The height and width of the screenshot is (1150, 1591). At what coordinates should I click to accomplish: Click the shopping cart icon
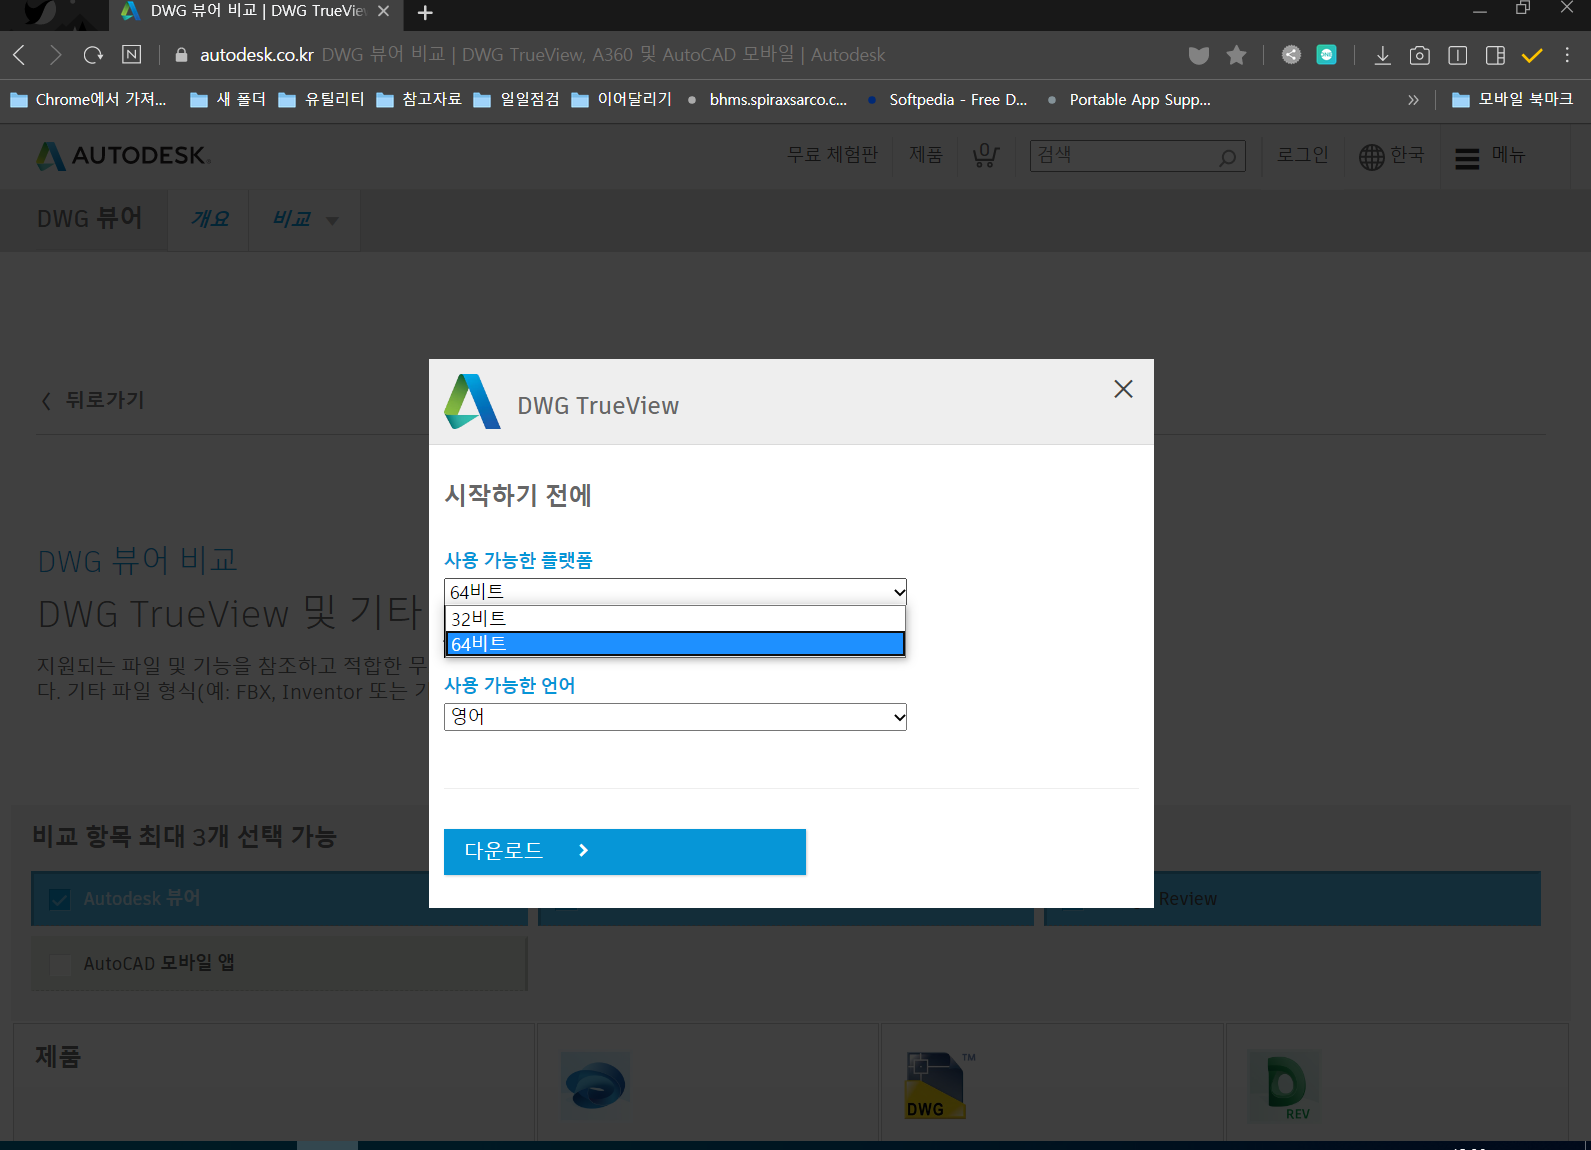pos(986,155)
